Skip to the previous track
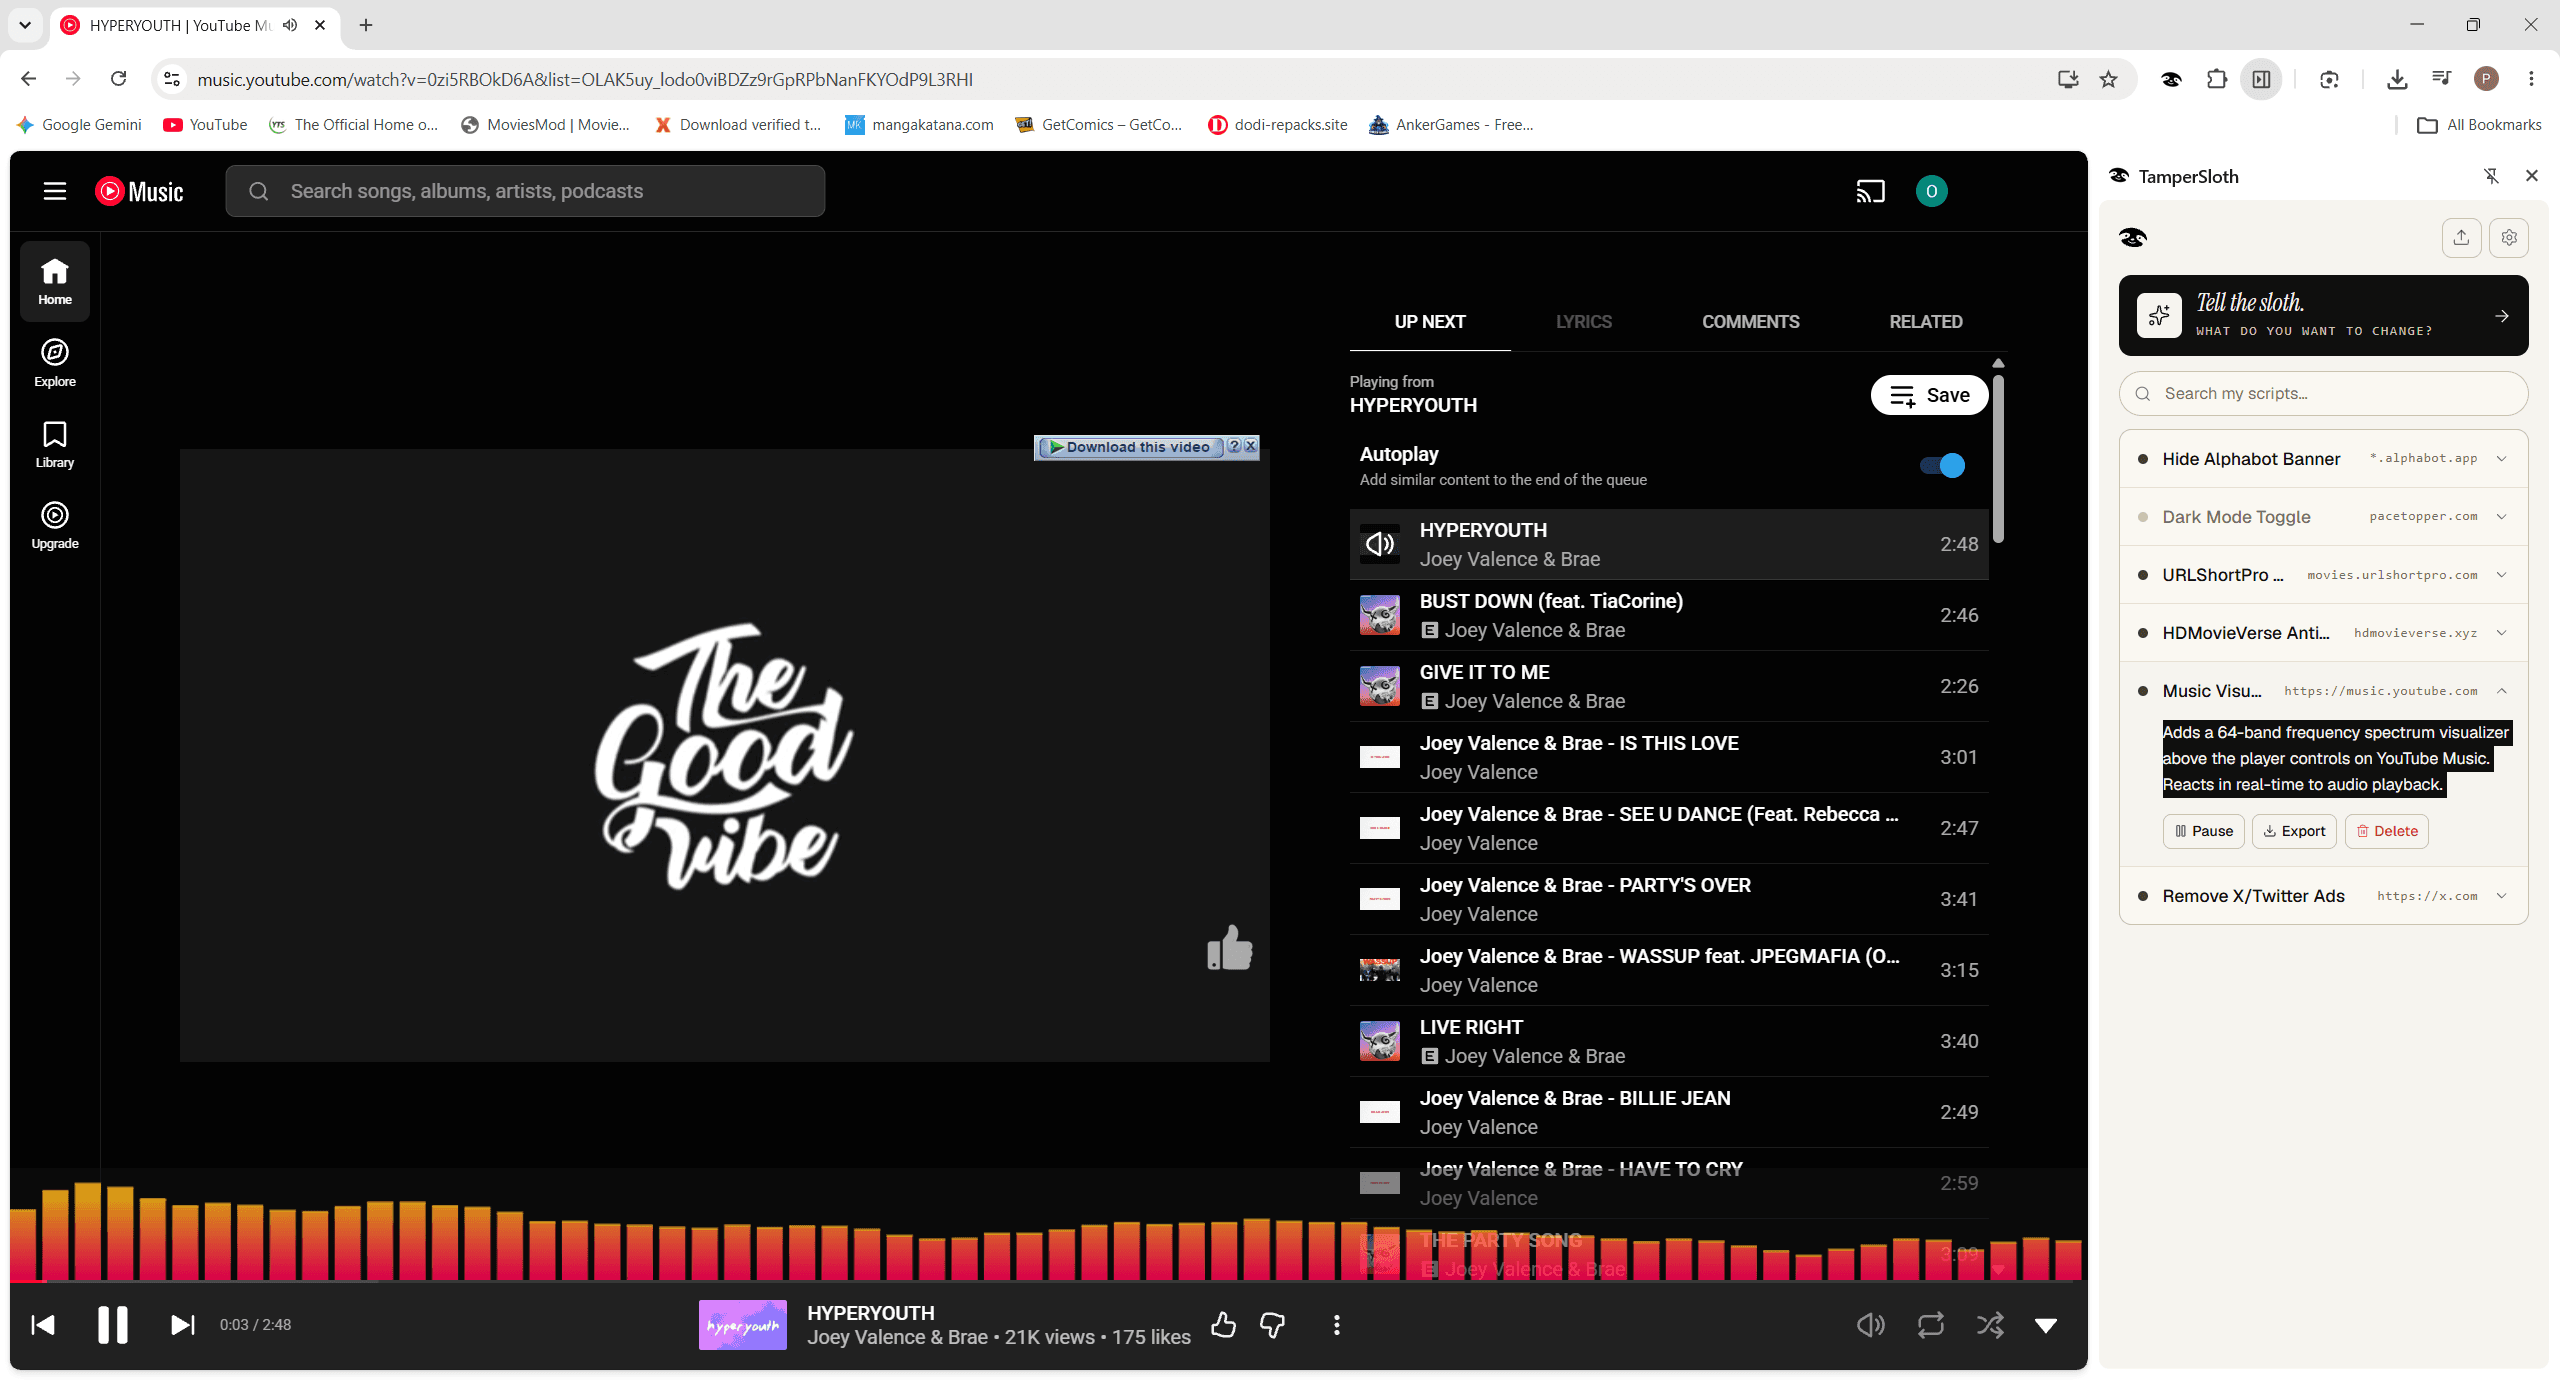Viewport: 2560px width, 1380px height. (x=43, y=1325)
